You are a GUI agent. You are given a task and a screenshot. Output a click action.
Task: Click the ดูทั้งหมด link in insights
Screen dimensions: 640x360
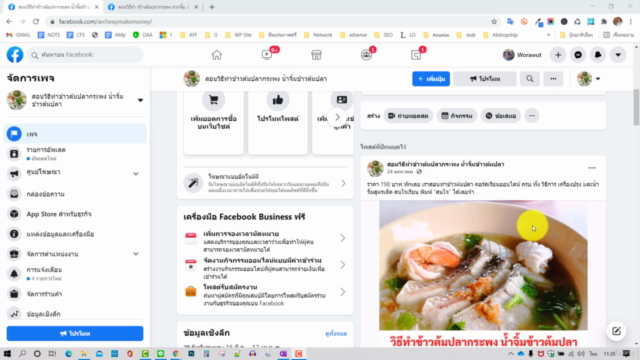pos(336,333)
